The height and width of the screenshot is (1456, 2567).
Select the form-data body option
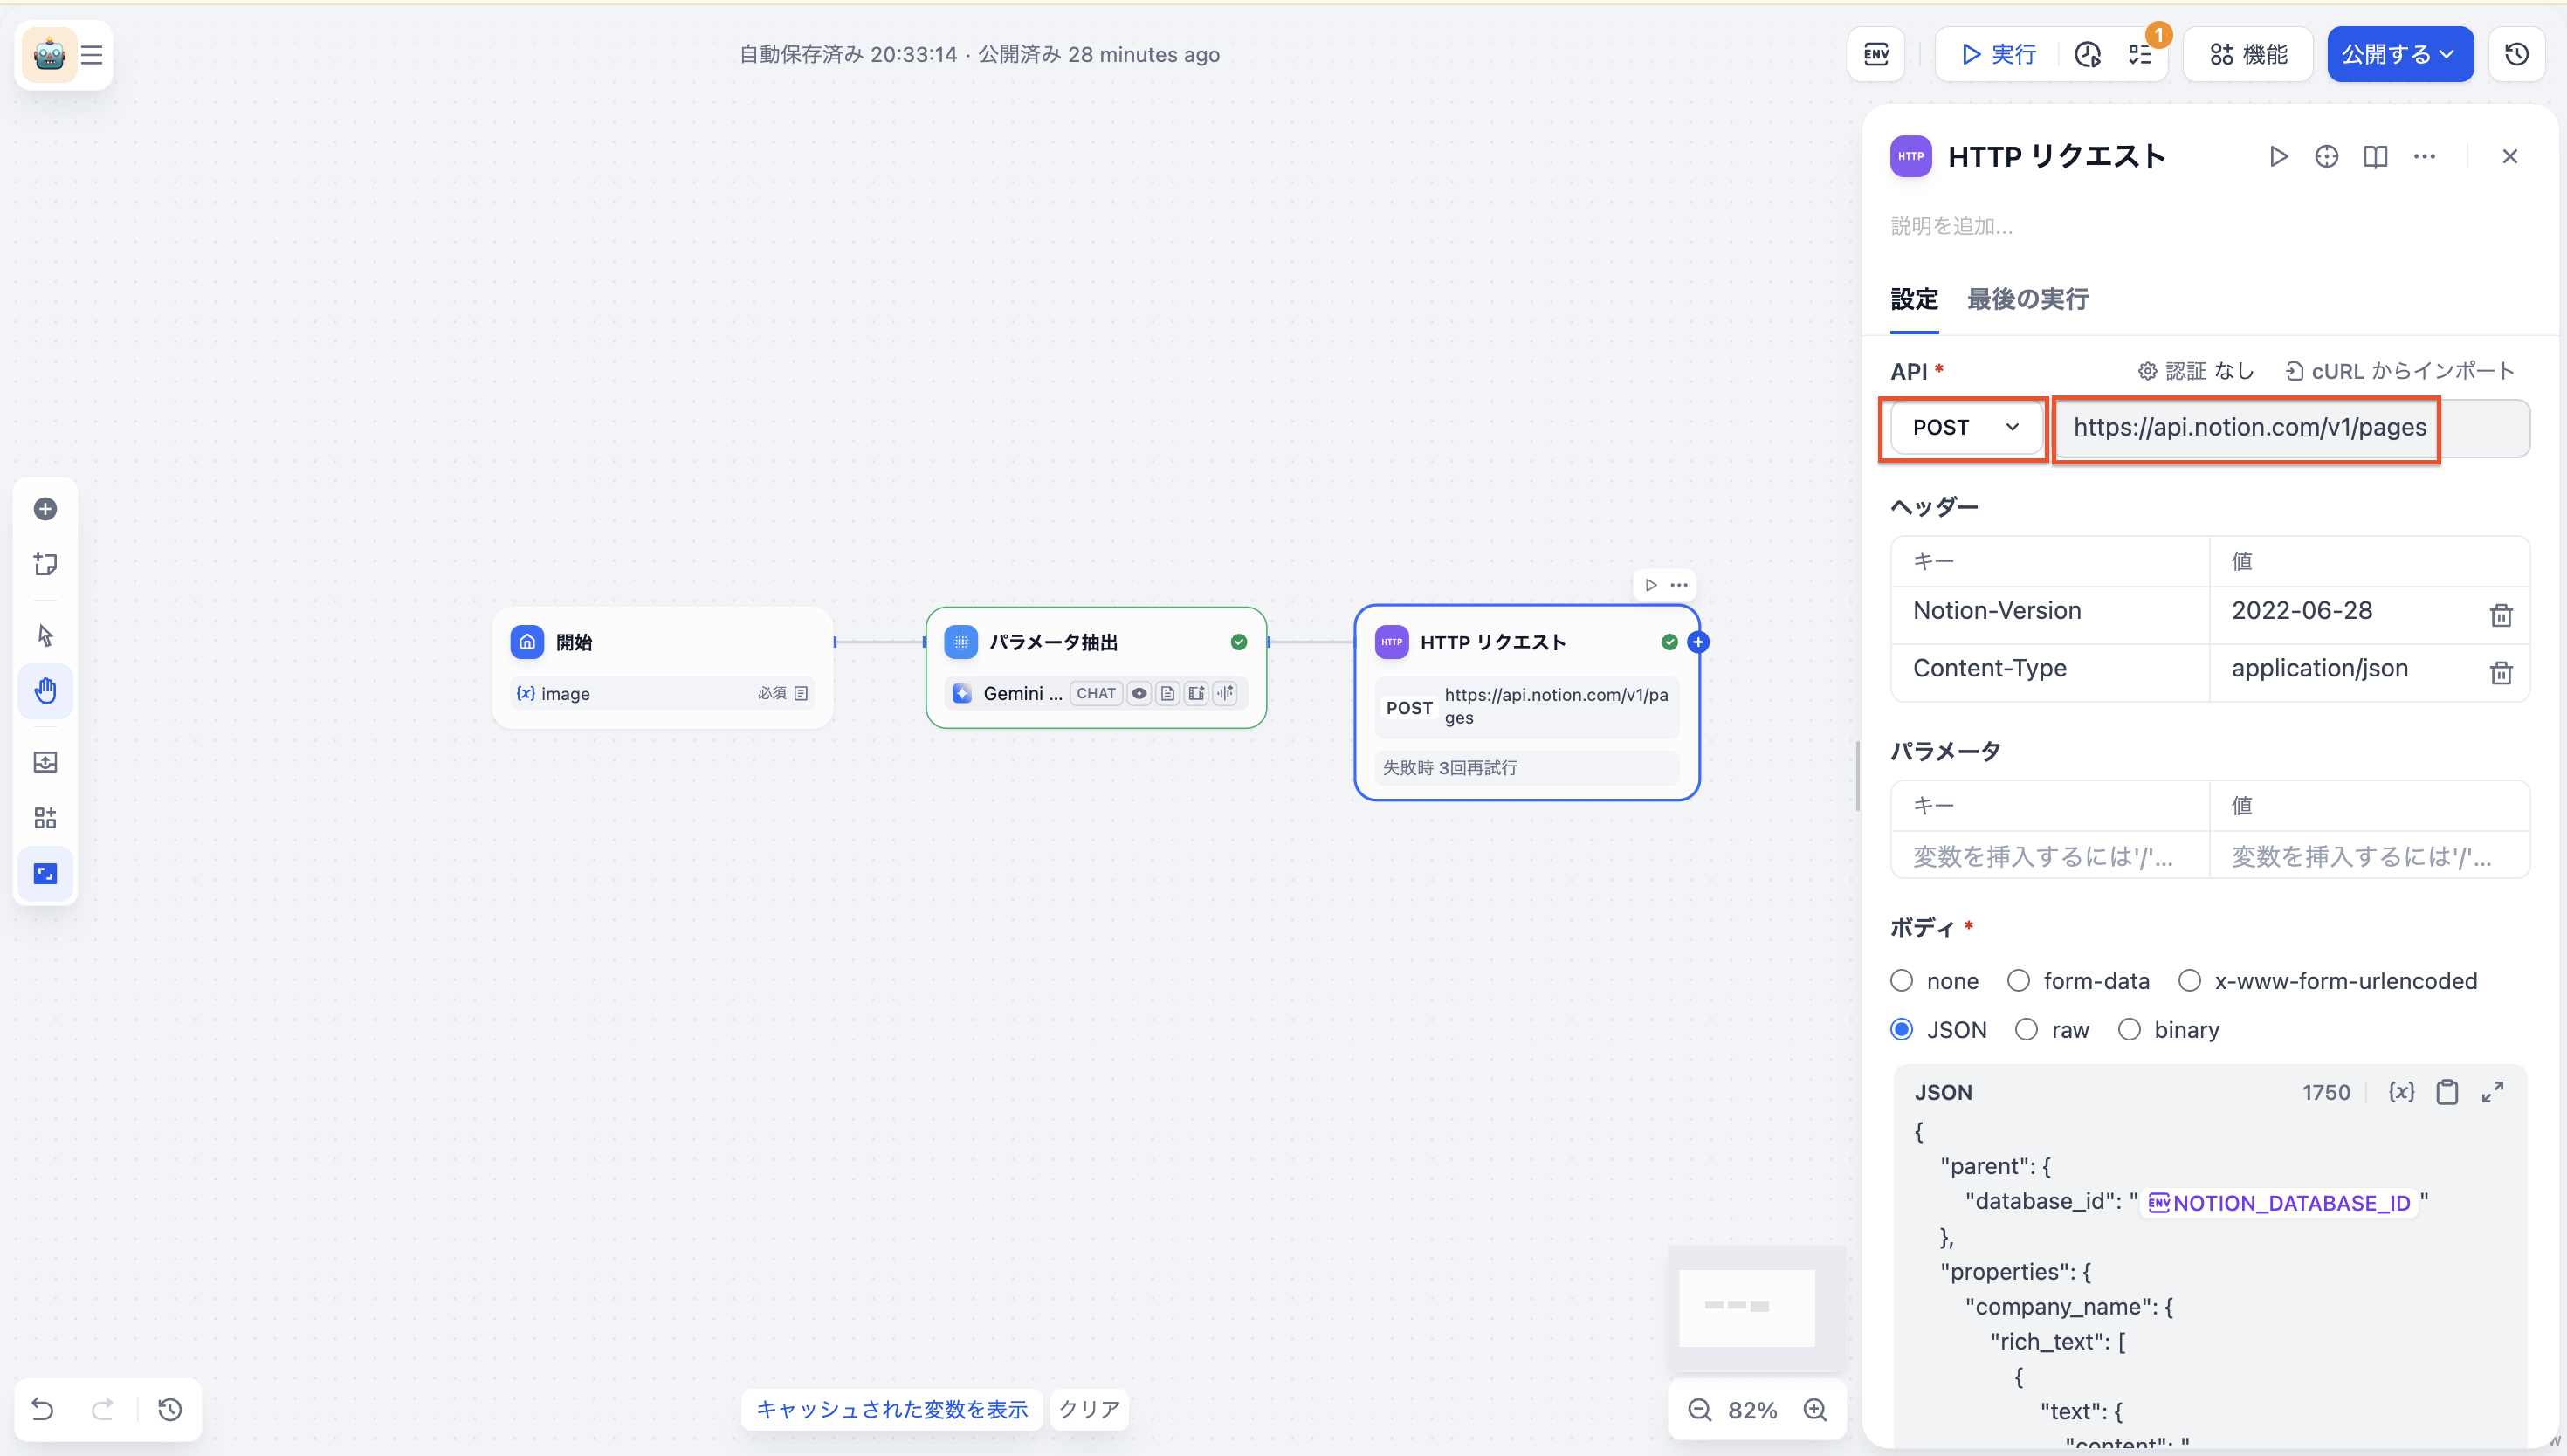tap(2018, 981)
